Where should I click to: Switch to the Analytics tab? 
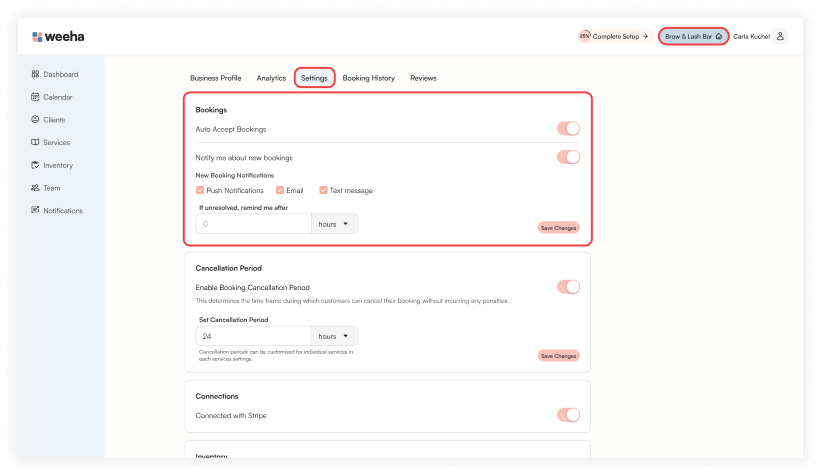[x=271, y=78]
